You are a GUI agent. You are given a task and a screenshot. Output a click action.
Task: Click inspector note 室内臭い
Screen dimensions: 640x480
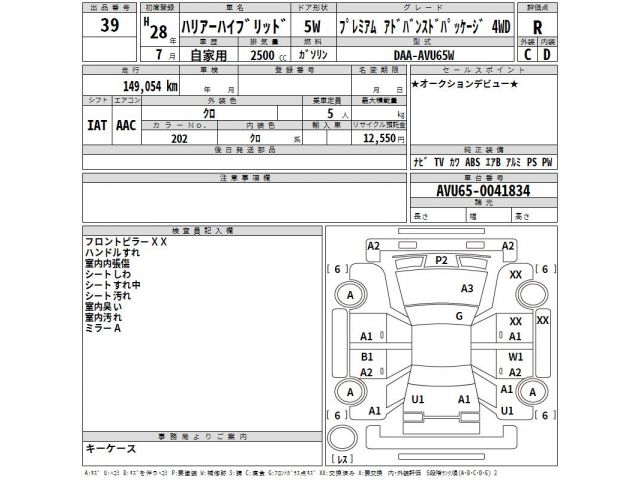point(103,307)
